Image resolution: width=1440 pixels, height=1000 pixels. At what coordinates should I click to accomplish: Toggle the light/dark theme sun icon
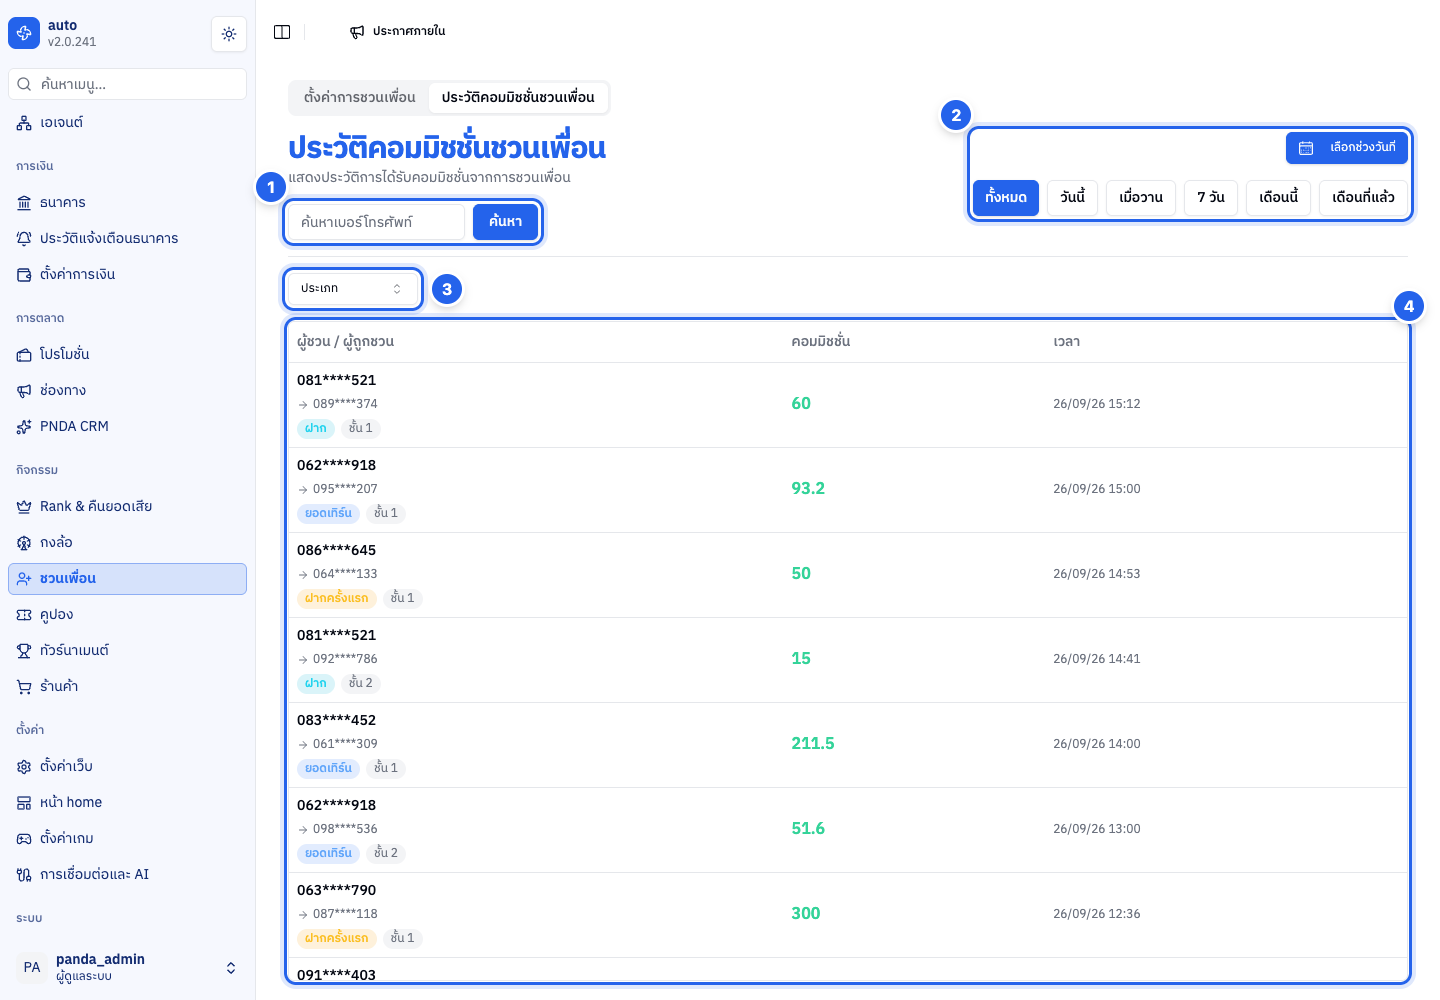coord(229,34)
